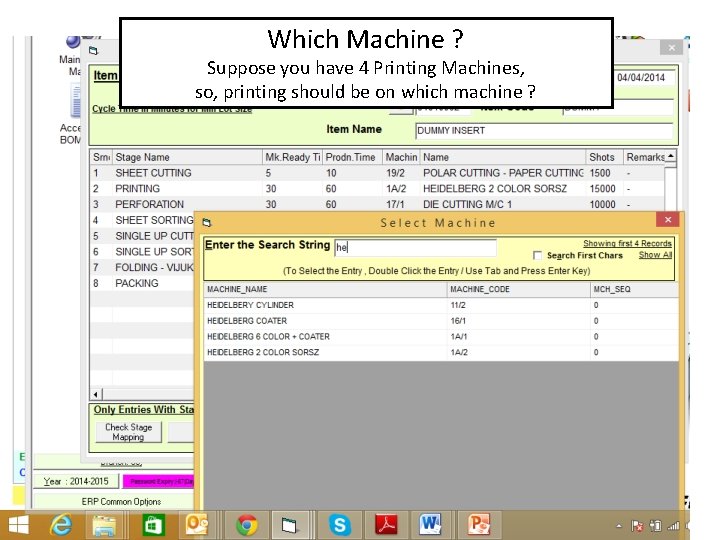This screenshot has height=540, width=720.
Task: Click the MCH_SEQ column header
Action: point(634,289)
